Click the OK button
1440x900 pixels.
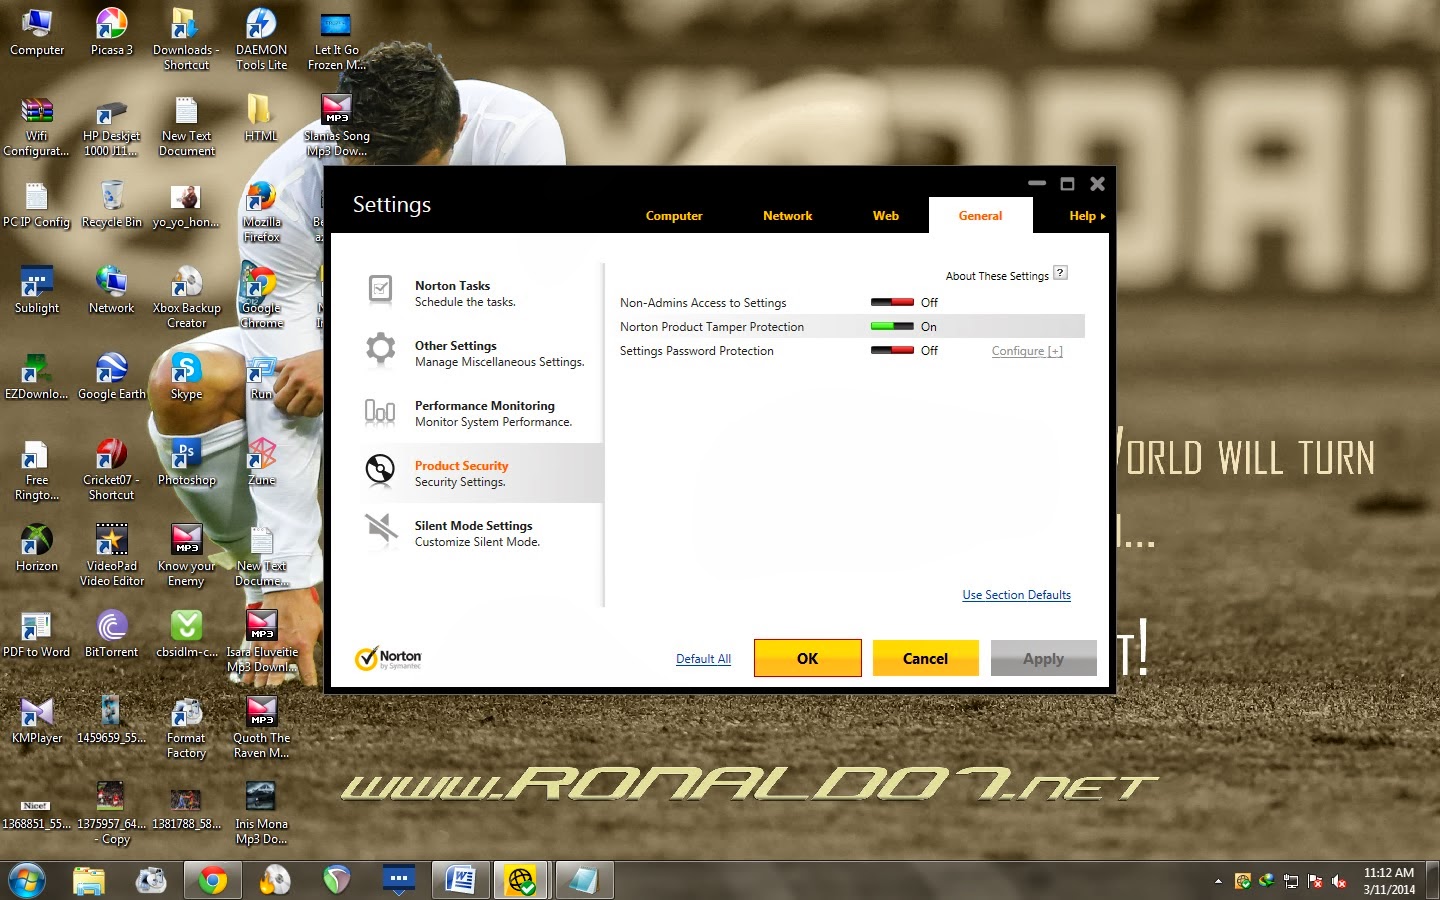807,658
